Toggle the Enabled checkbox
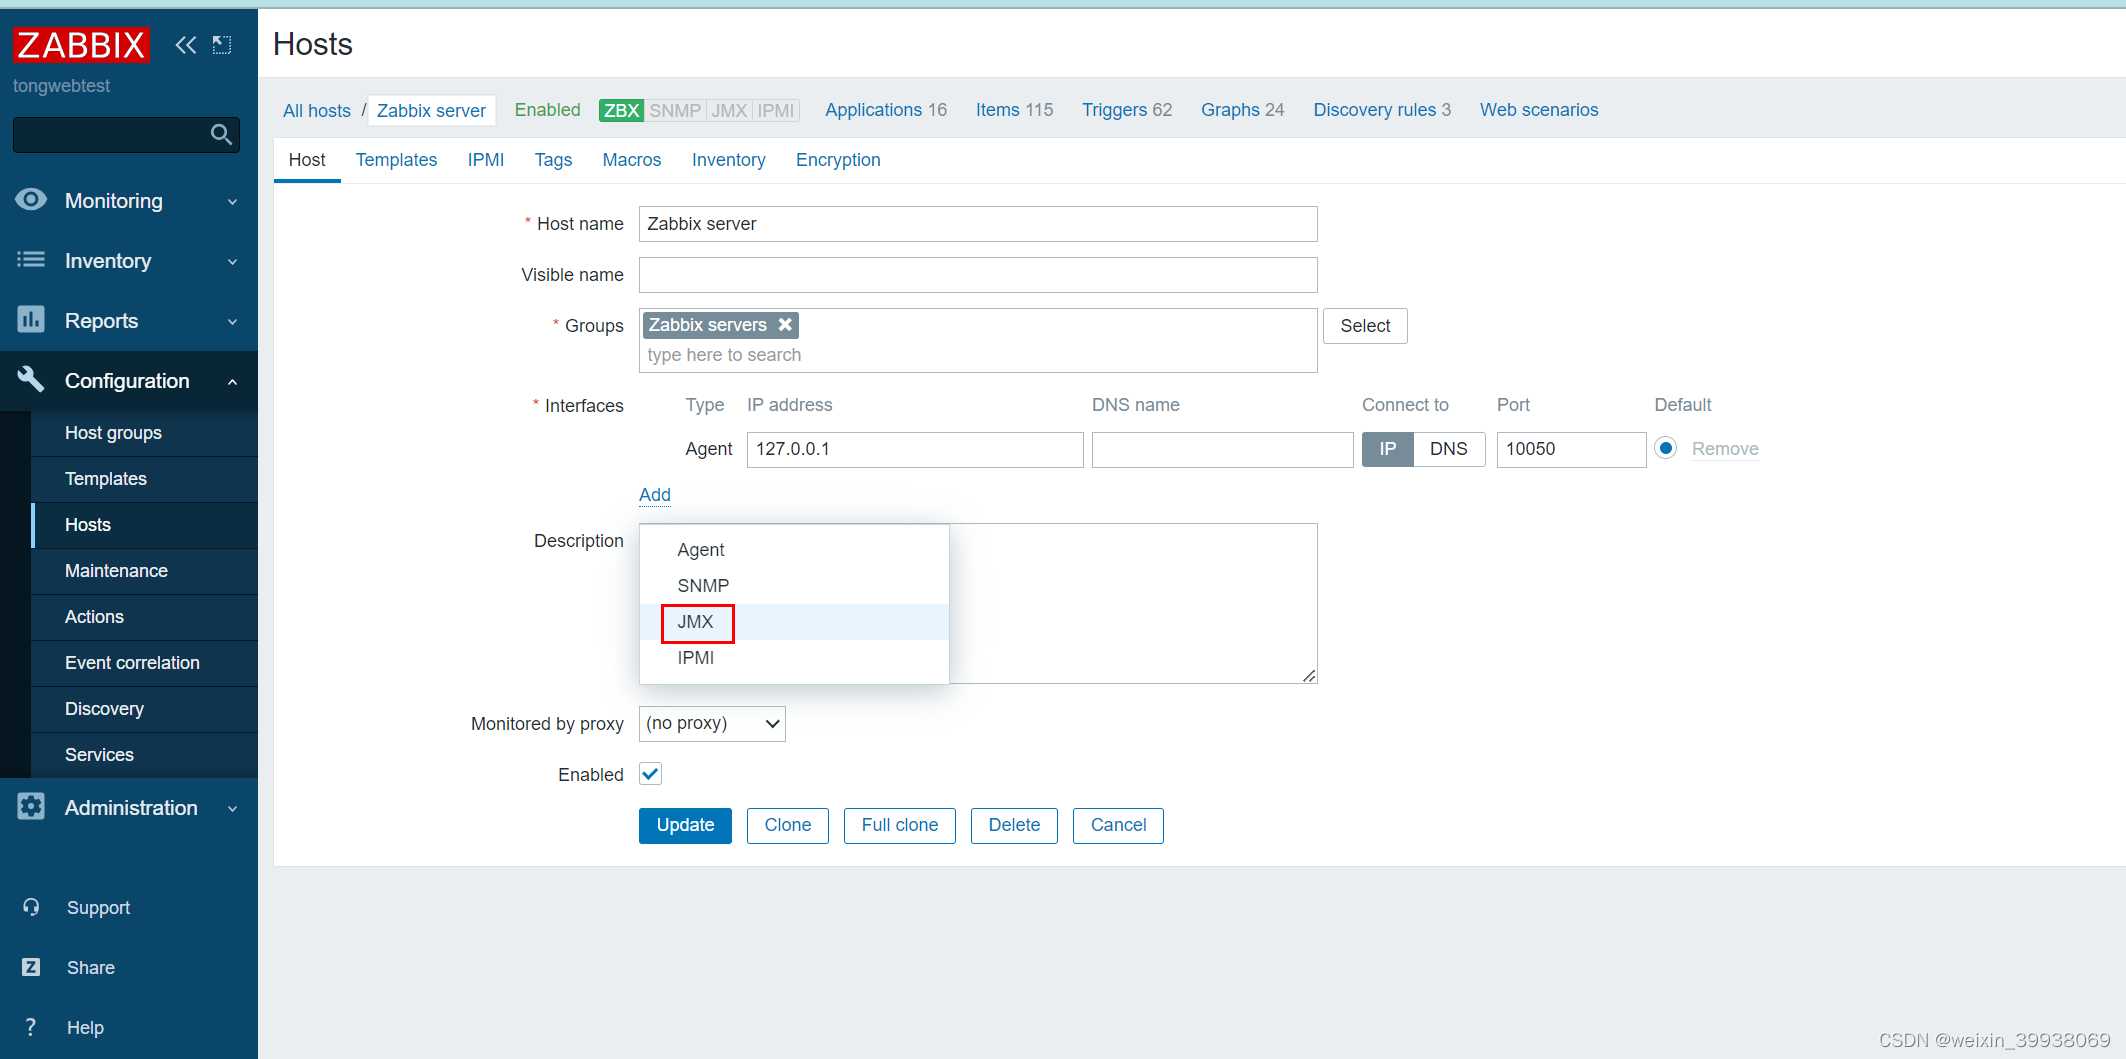 650,774
